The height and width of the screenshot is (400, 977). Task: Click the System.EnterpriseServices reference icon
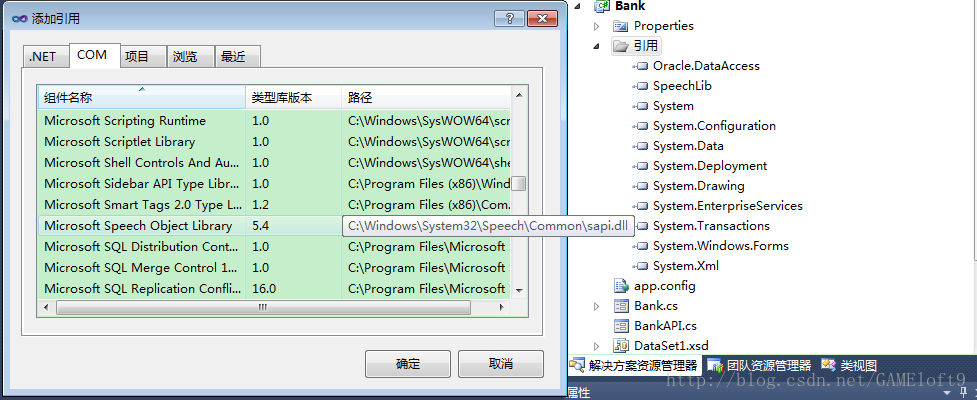pos(640,206)
